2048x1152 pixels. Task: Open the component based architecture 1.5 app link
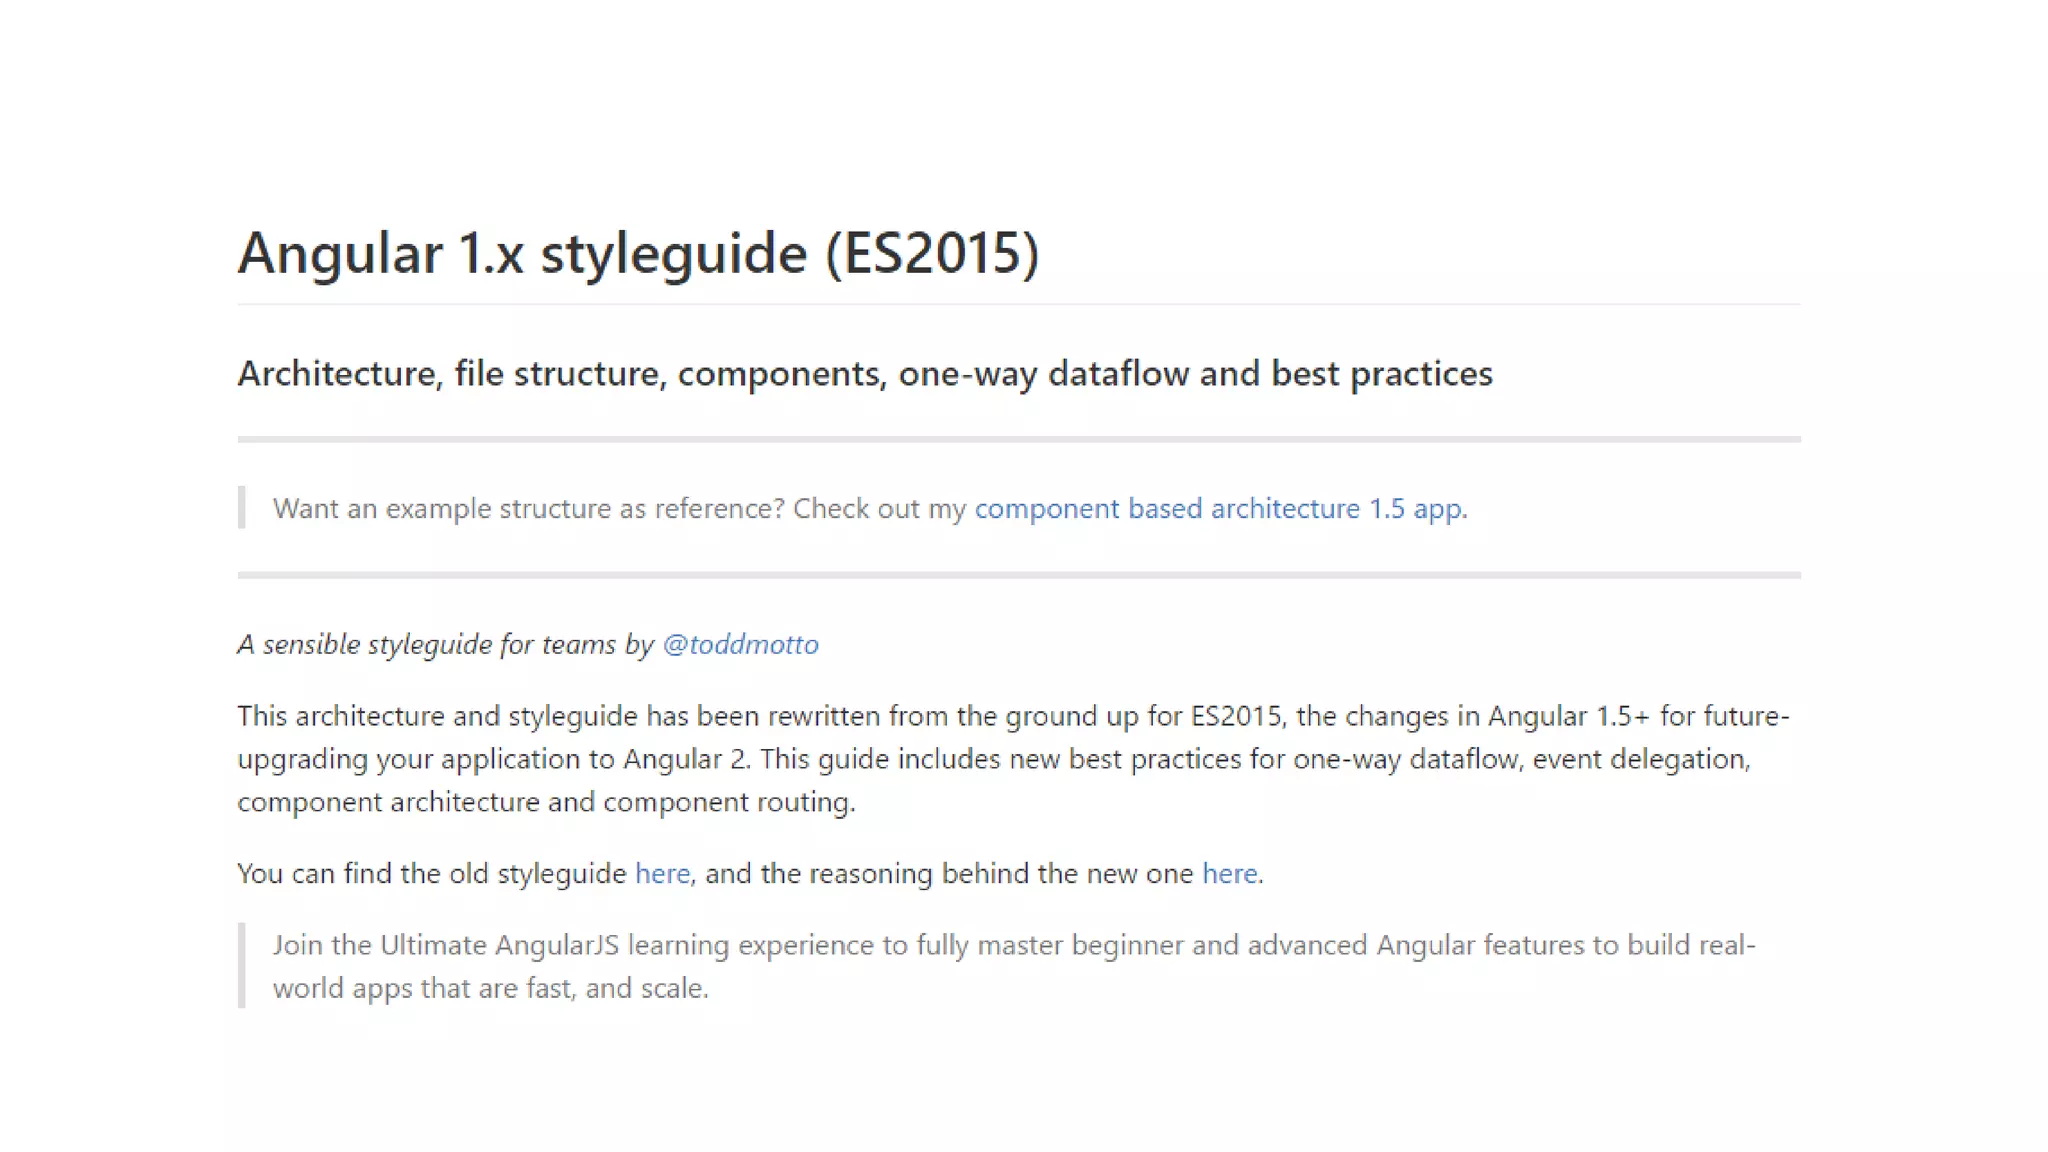pyautogui.click(x=1218, y=509)
